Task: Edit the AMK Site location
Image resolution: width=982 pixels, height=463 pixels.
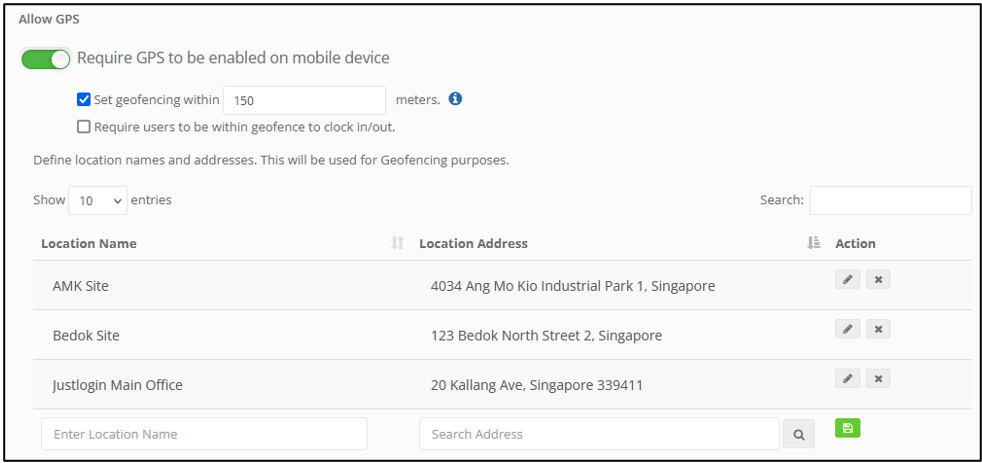Action: coord(847,279)
